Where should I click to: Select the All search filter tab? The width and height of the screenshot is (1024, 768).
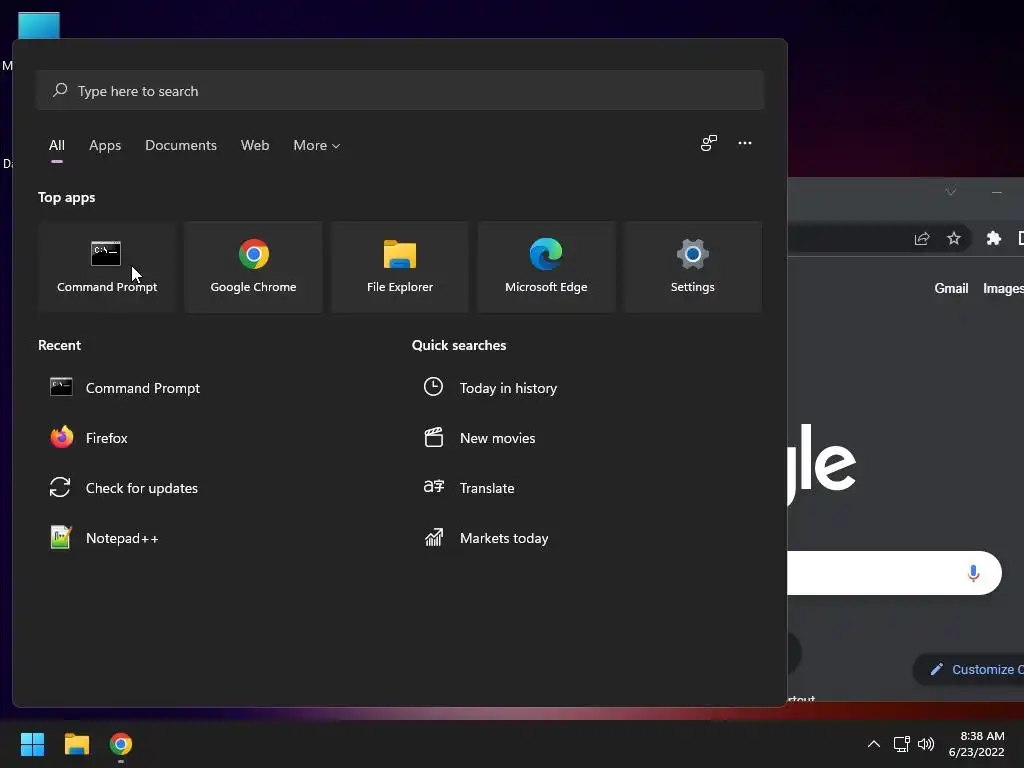(57, 146)
